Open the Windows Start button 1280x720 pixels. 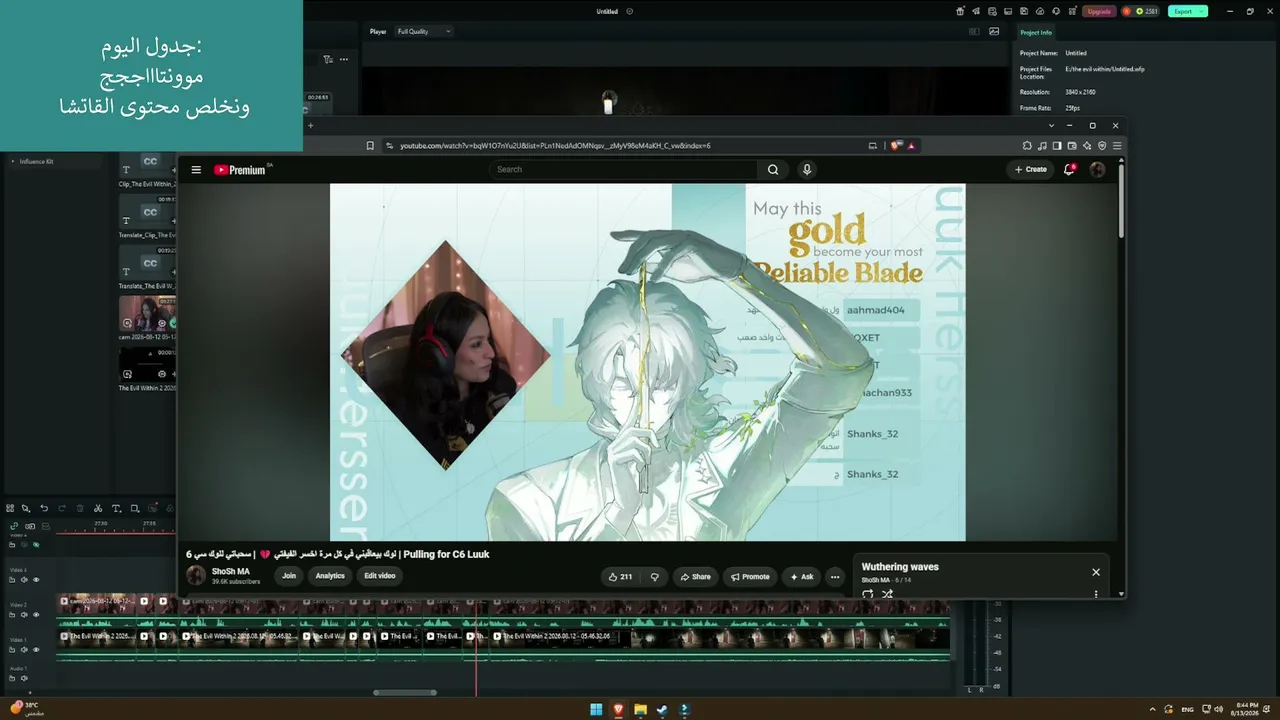coord(596,710)
